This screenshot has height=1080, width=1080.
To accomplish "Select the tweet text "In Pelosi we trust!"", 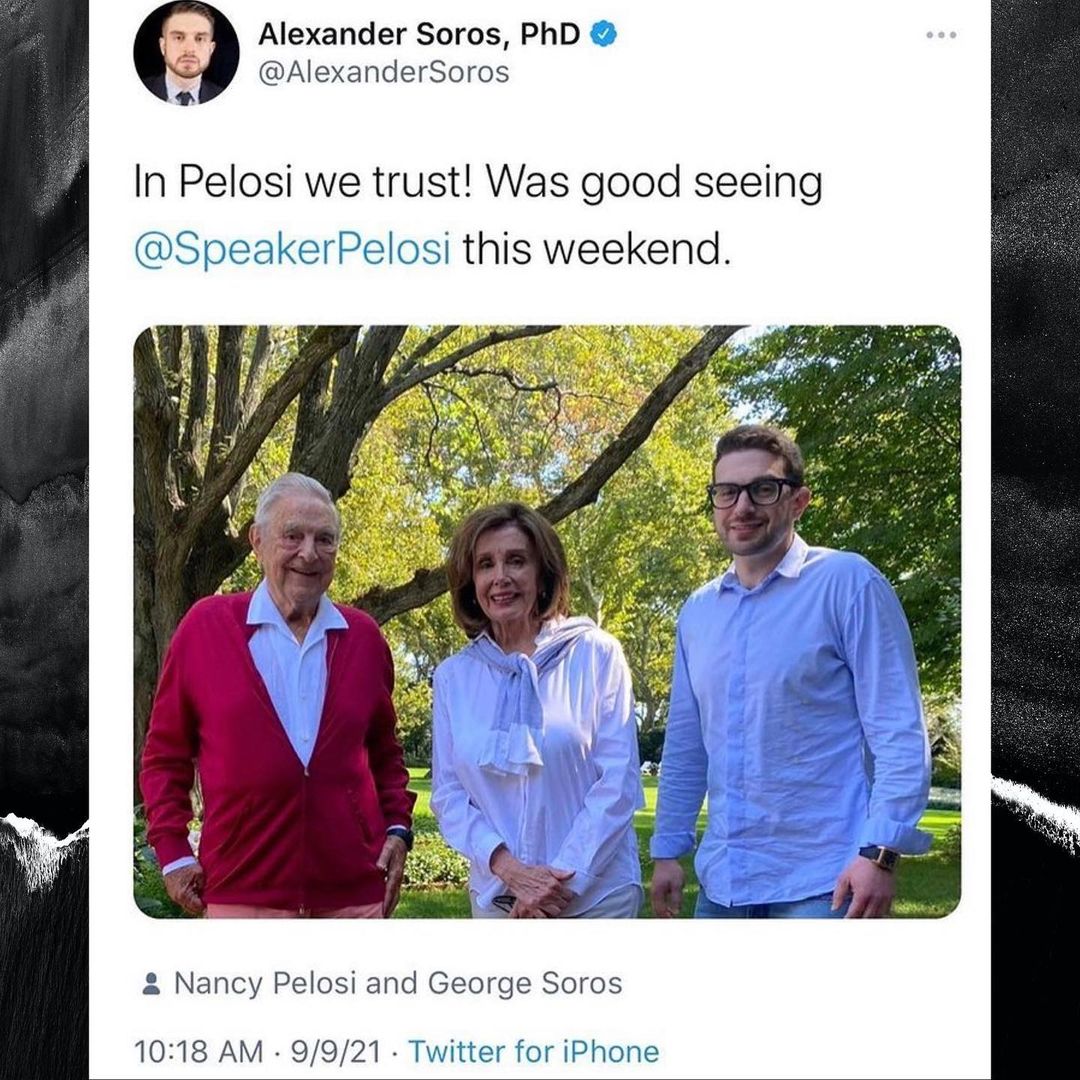I will tap(302, 182).
